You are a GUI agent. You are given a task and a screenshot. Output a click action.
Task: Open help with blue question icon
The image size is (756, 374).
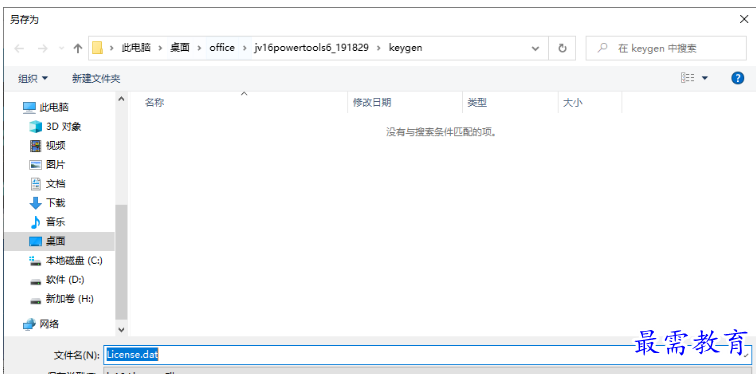[738, 78]
